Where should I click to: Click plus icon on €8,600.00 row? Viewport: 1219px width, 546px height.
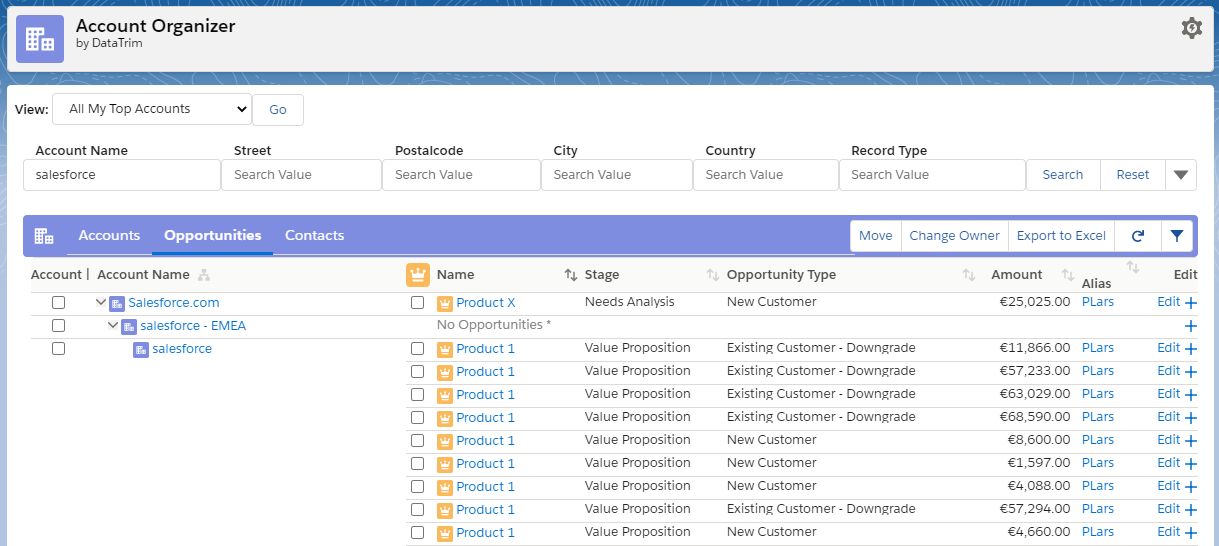(x=1190, y=441)
